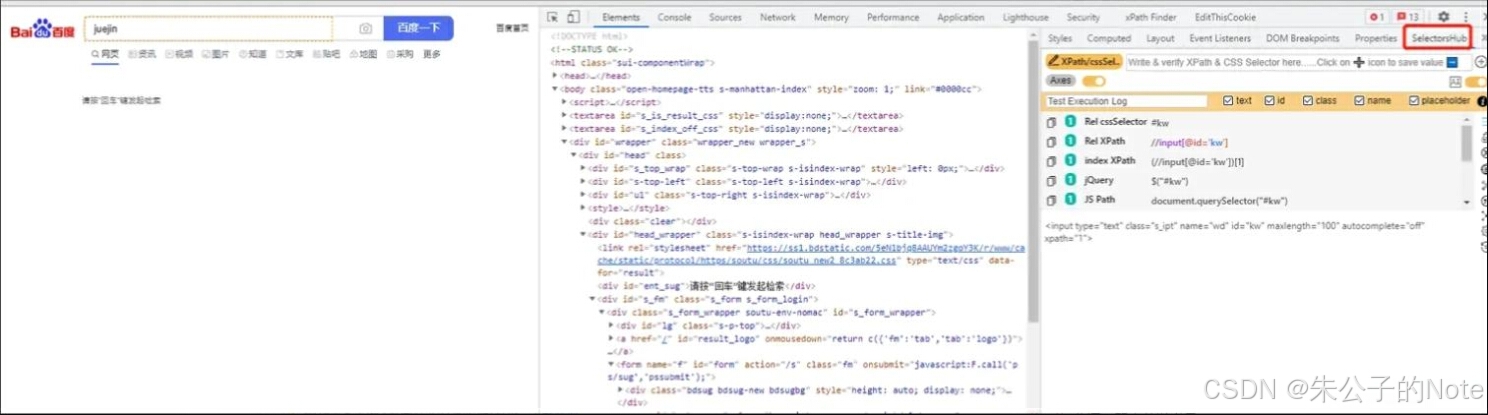Uncheck the class attribute checkbox
This screenshot has height=415, width=1488.
point(1307,101)
